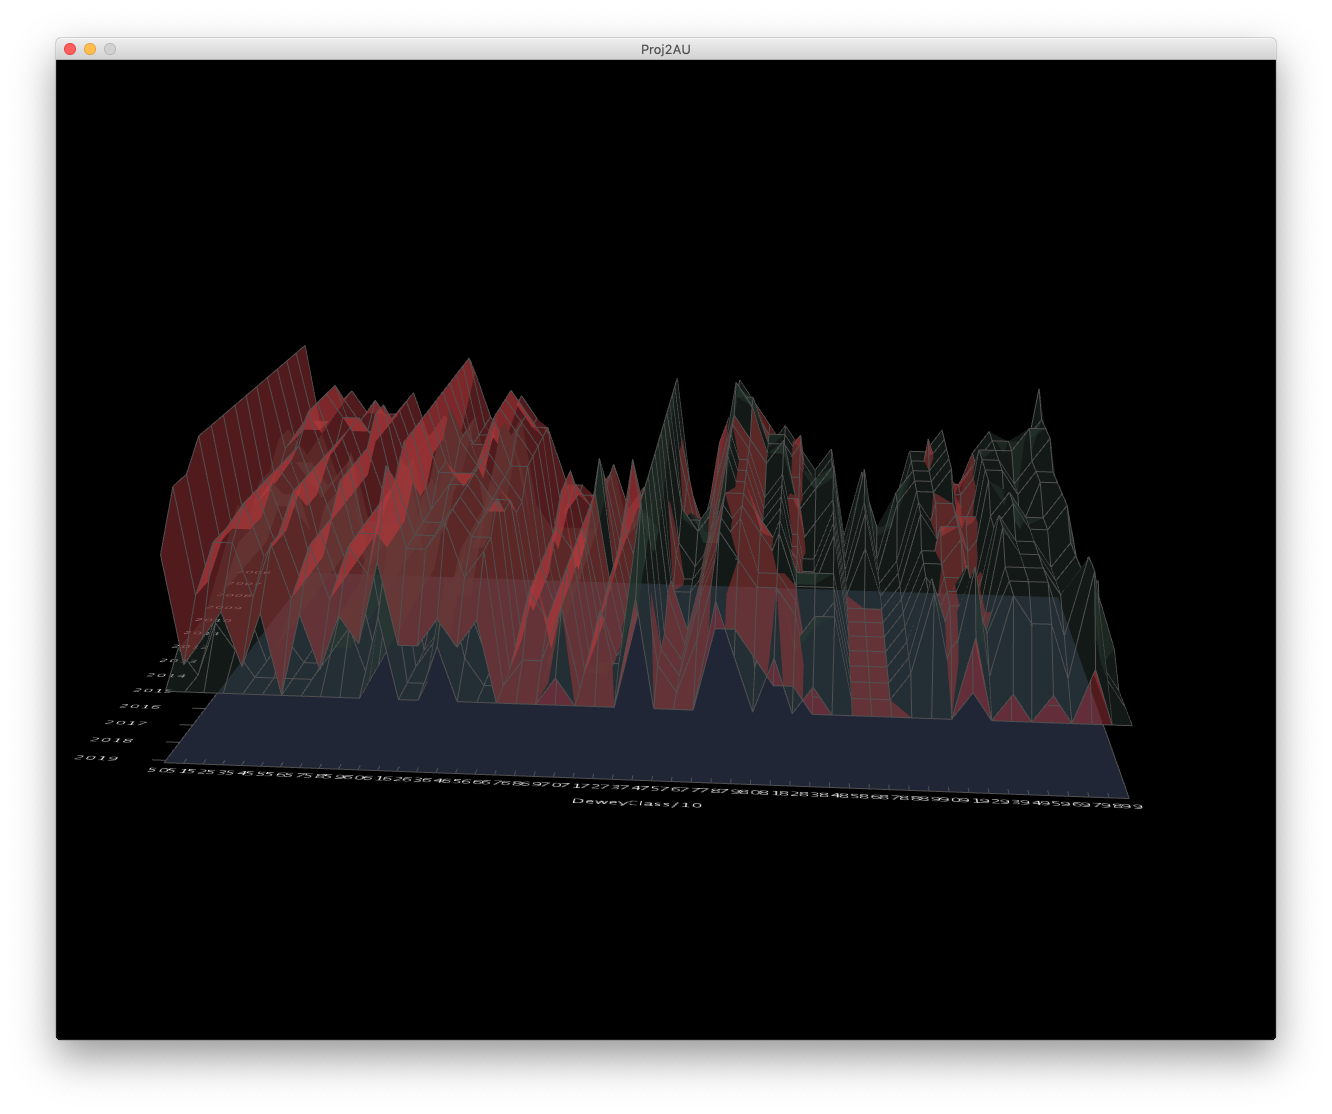
Task: Click the rightmost tall green spike tip
Action: coord(1039,392)
